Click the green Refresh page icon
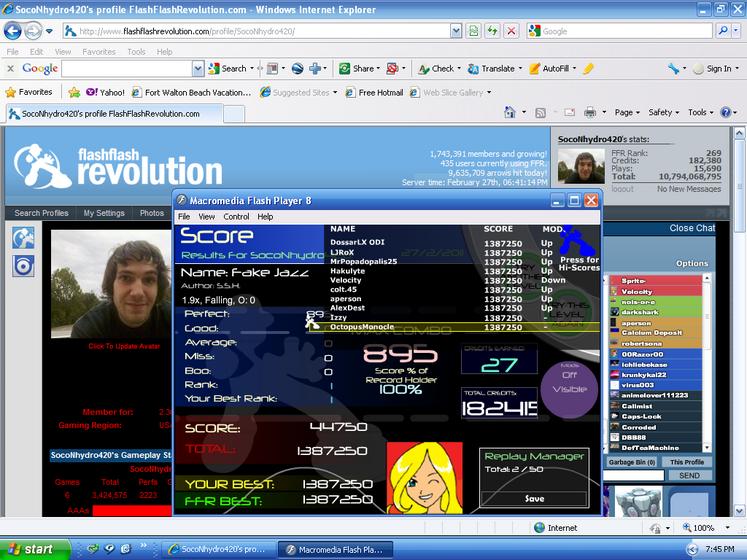 tap(492, 31)
